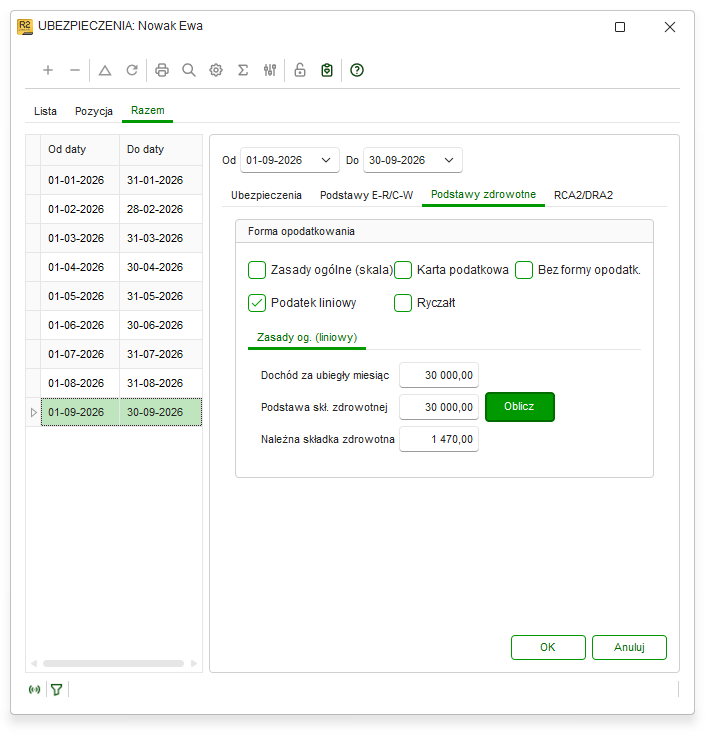The height and width of the screenshot is (755, 716).
Task: Uncheck the Podatek liniowy checkbox
Action: 257,303
